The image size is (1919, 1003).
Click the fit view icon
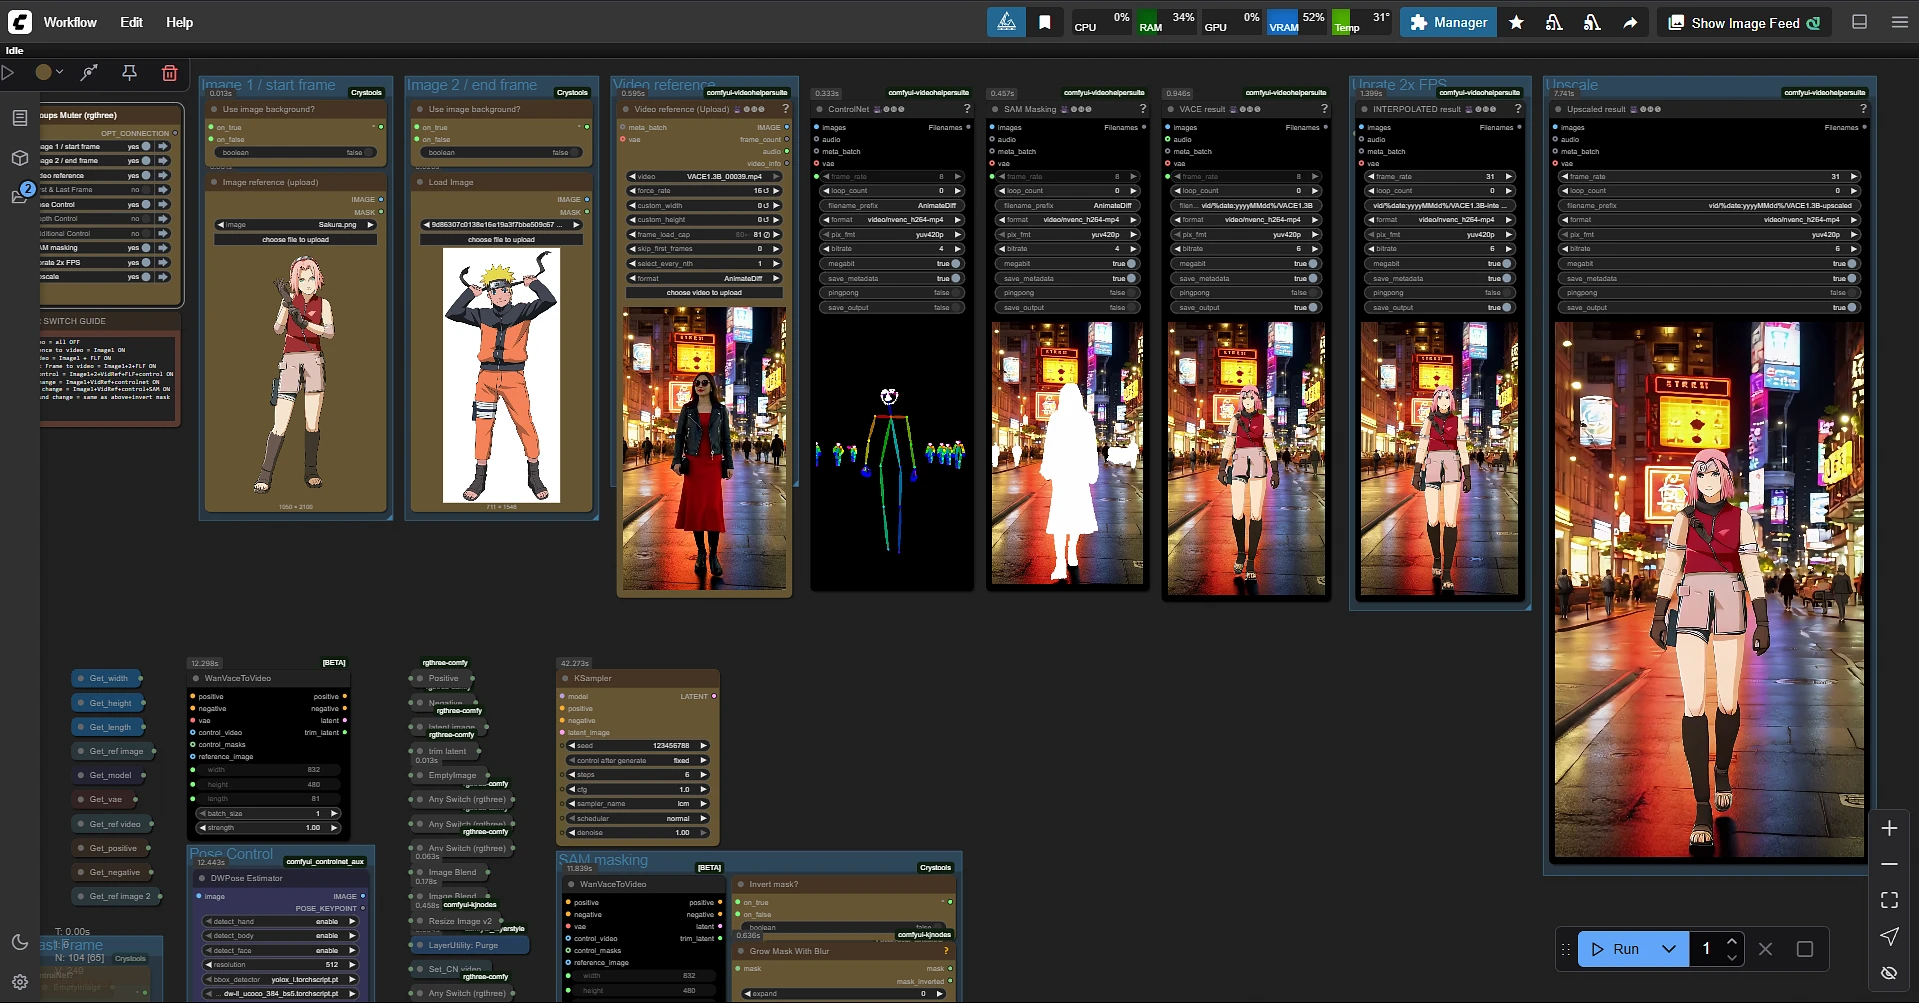tap(1889, 900)
